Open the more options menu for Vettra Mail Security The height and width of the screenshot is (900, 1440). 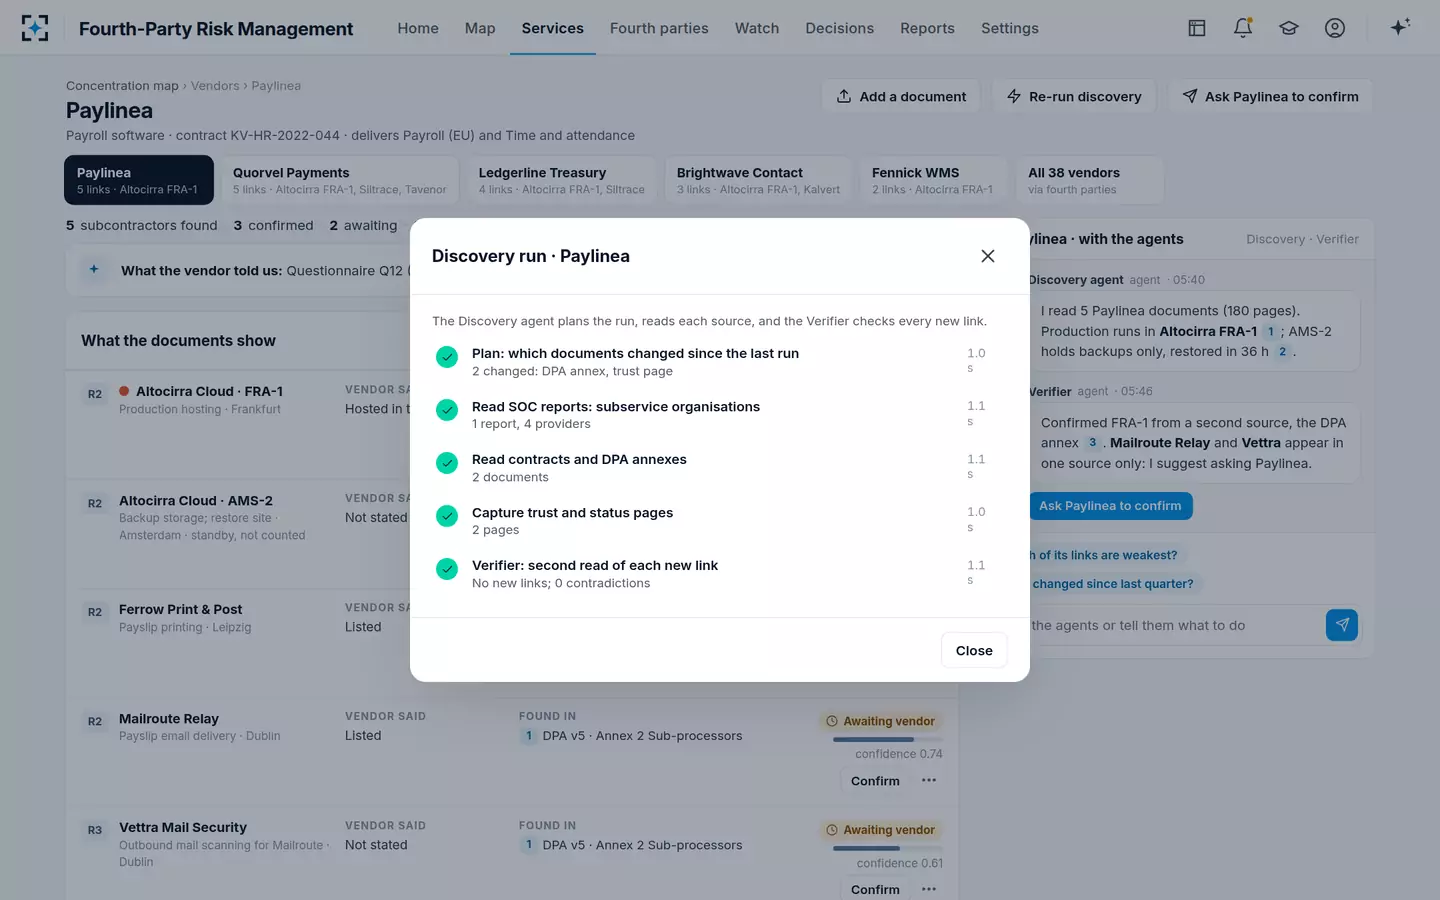(x=929, y=889)
